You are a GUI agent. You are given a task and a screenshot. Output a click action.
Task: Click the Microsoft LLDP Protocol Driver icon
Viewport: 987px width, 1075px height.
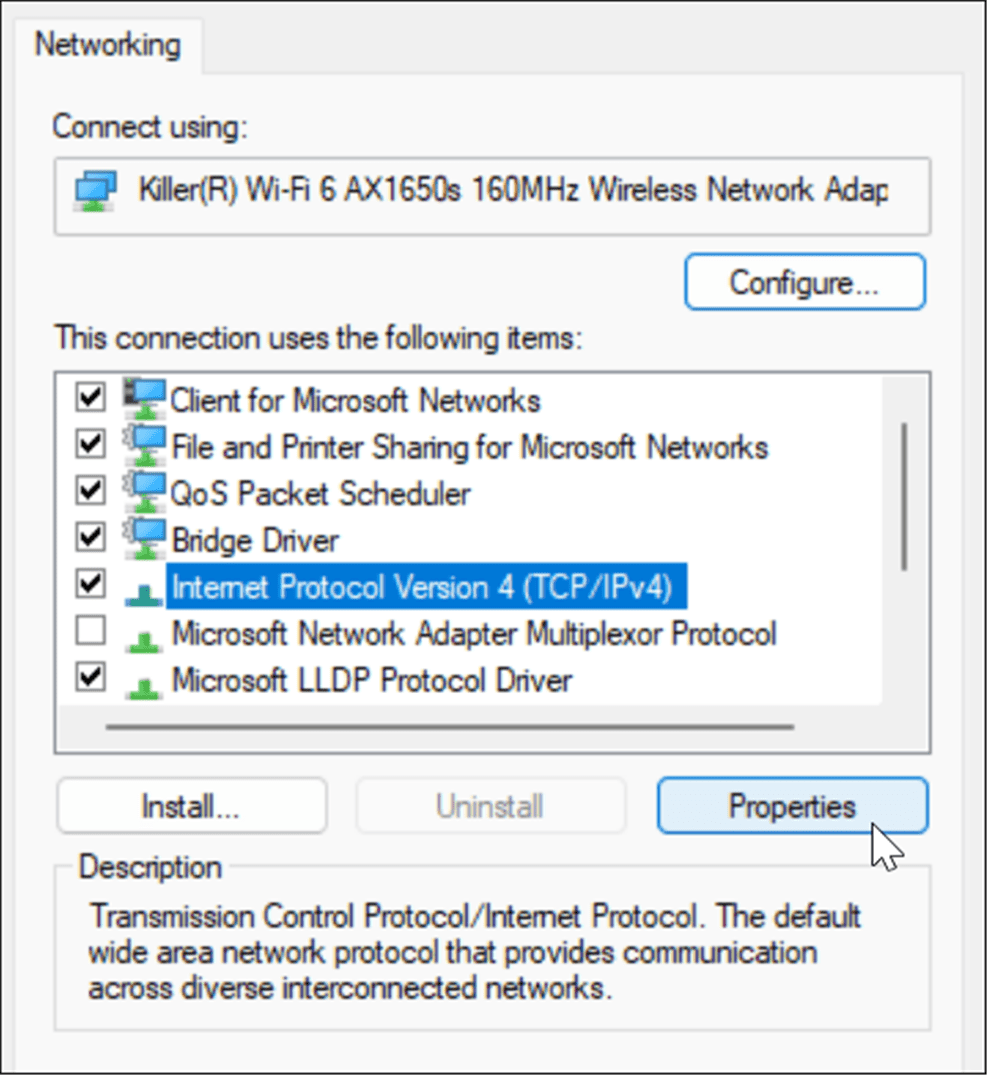tap(144, 688)
